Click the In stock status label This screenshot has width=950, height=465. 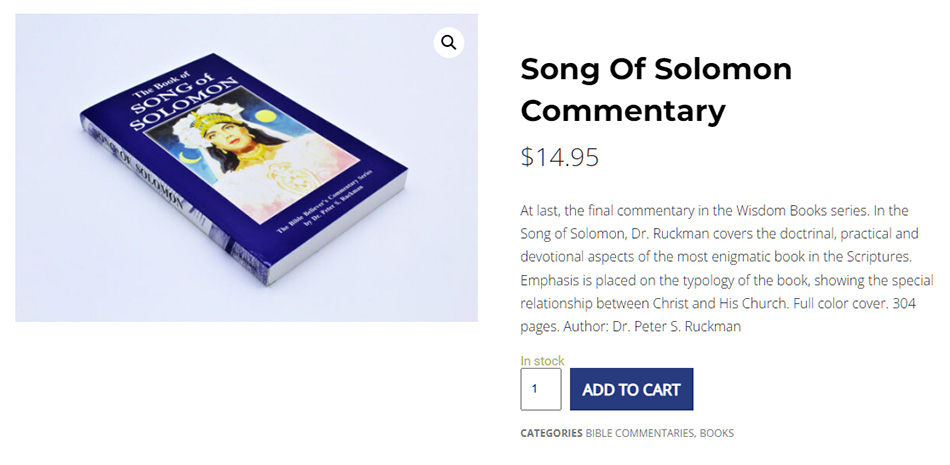tap(542, 361)
